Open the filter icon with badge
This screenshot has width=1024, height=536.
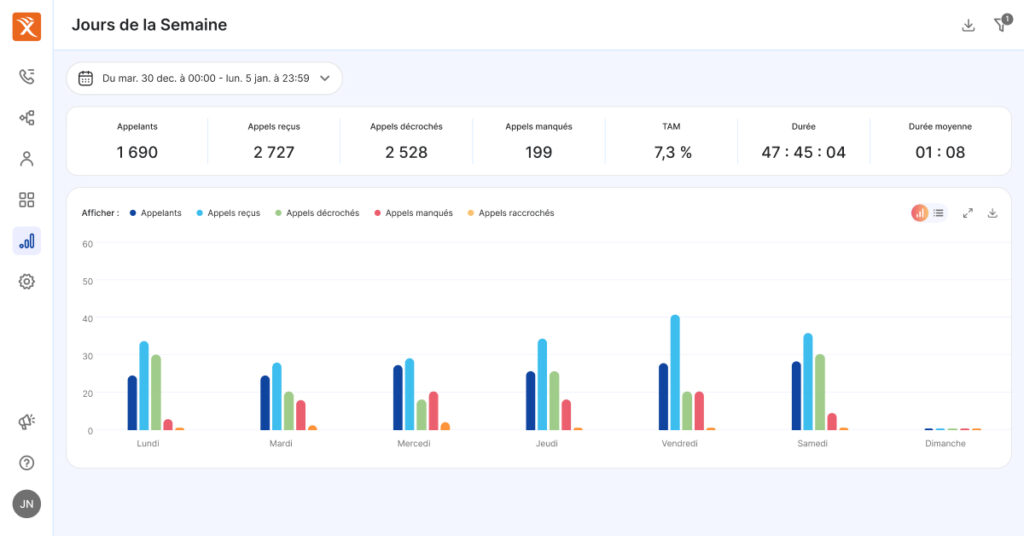(x=1002, y=24)
